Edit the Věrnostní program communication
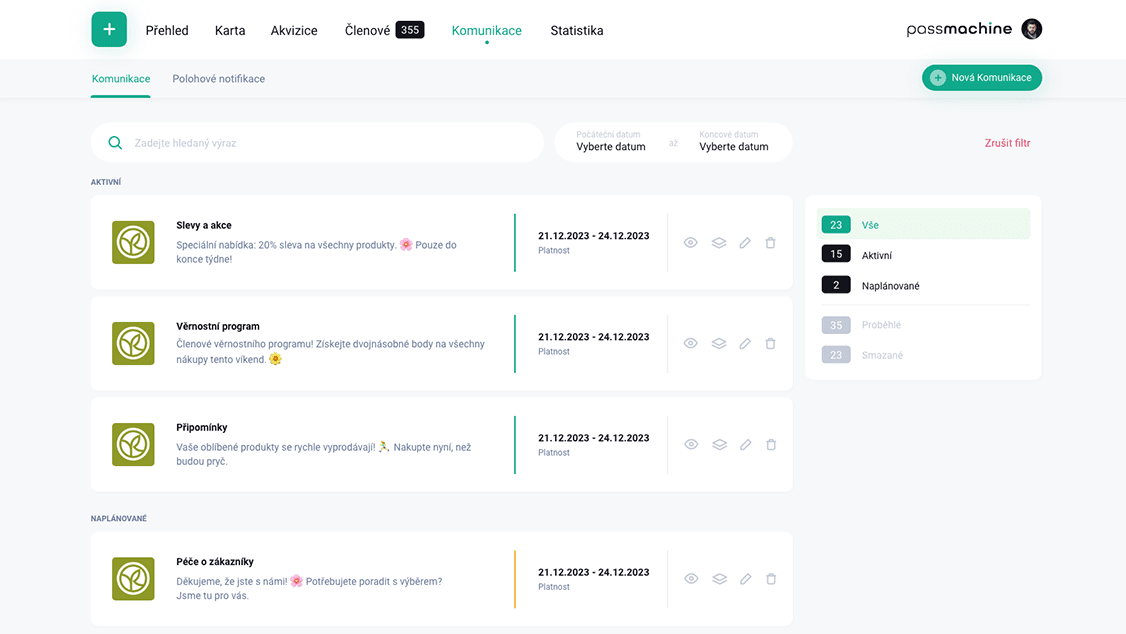 [745, 344]
